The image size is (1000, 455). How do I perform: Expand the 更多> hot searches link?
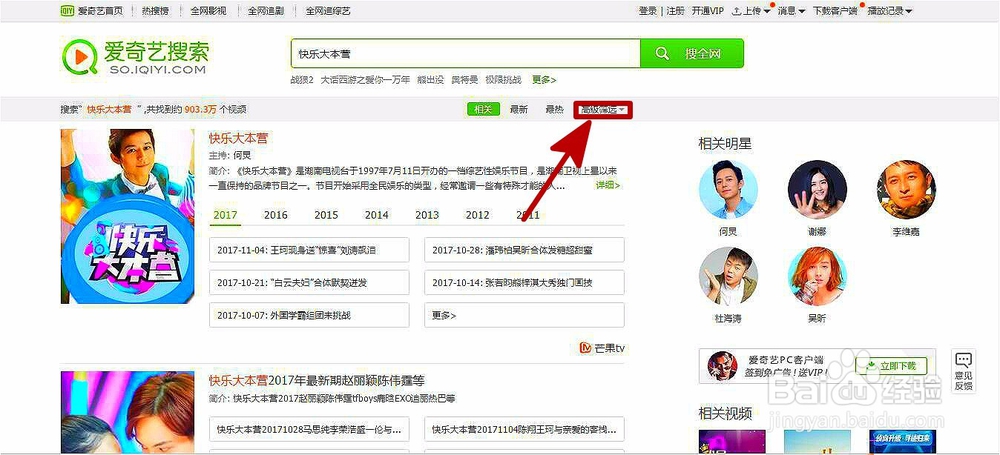point(544,80)
